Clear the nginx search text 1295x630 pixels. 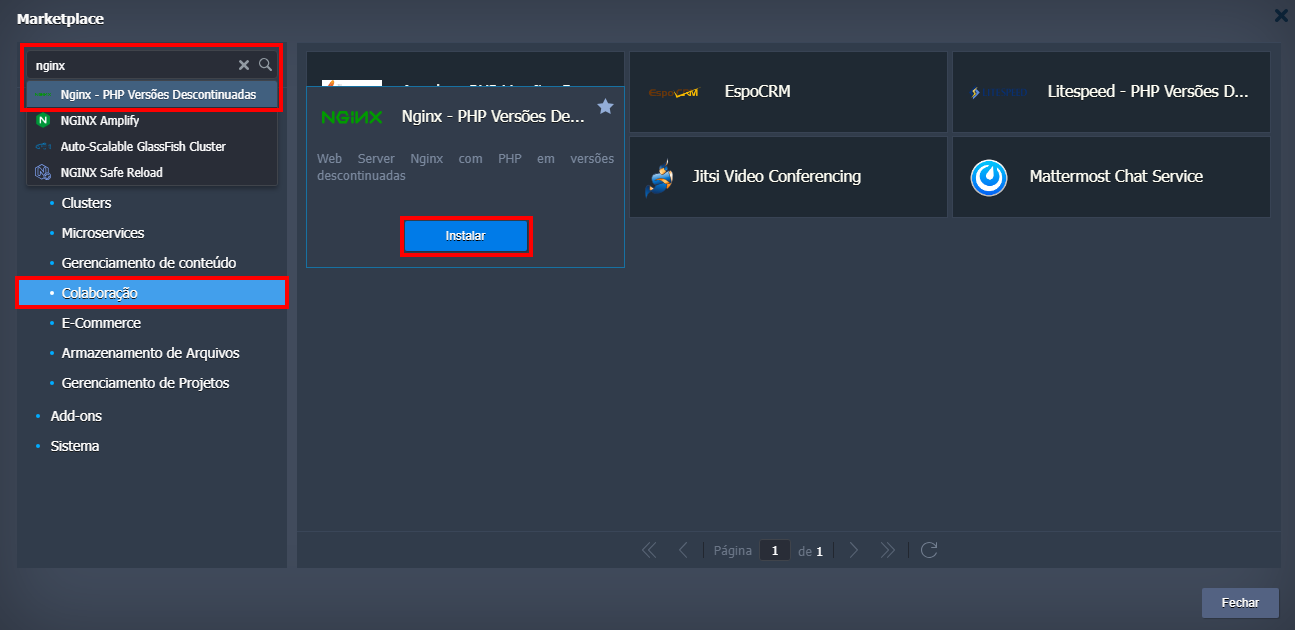(x=244, y=65)
